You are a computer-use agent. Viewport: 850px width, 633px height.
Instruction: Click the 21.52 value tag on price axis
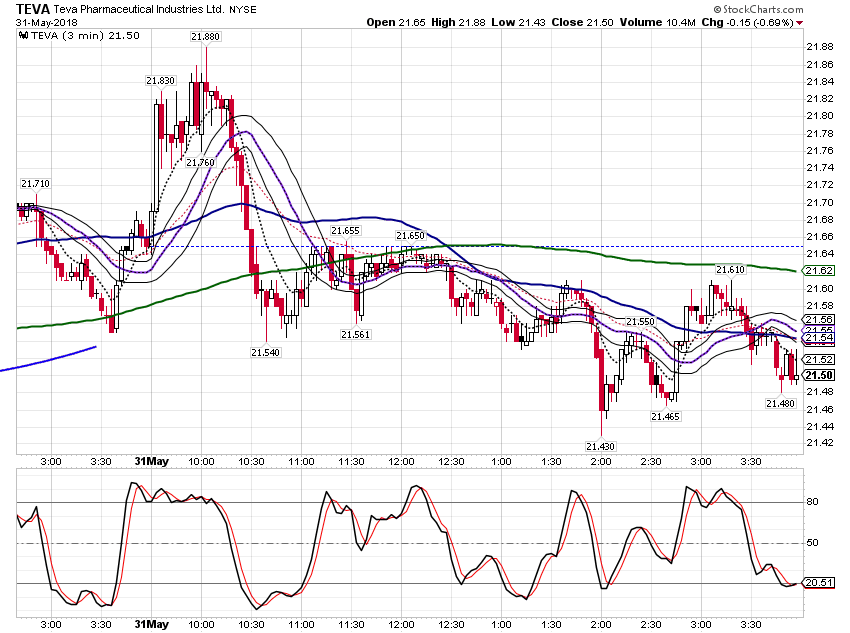[819, 360]
